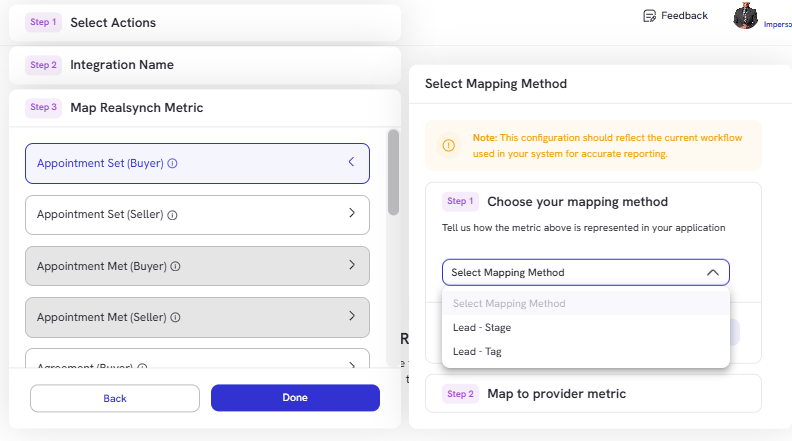Screen dimensions: 792x441
Task: Click the Feedback notepad icon
Action: (x=649, y=16)
